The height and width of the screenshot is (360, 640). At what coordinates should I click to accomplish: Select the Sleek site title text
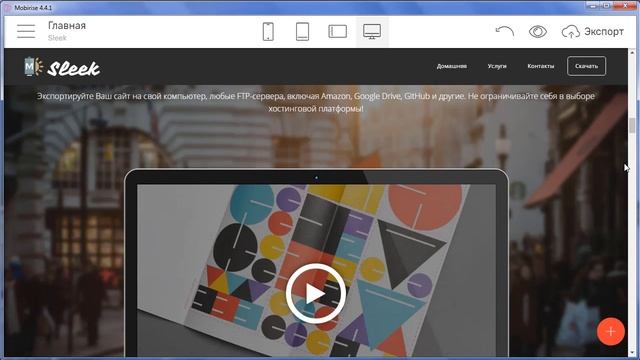point(73,69)
